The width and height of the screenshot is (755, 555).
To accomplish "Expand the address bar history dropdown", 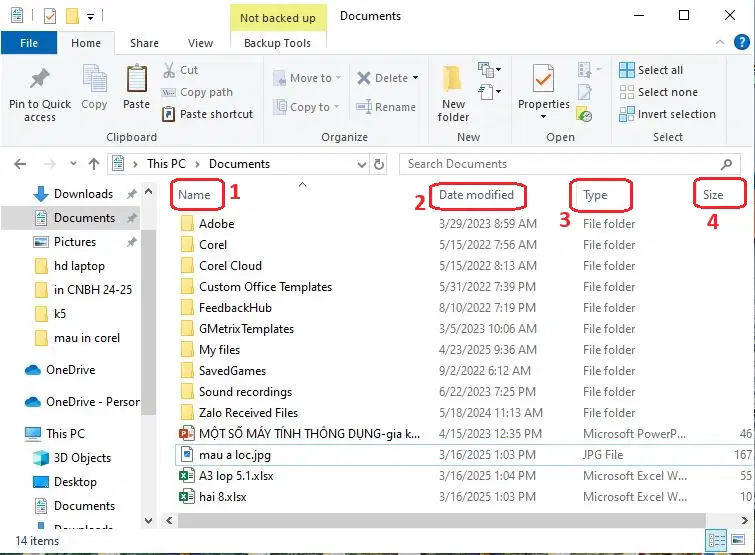I will [x=362, y=165].
